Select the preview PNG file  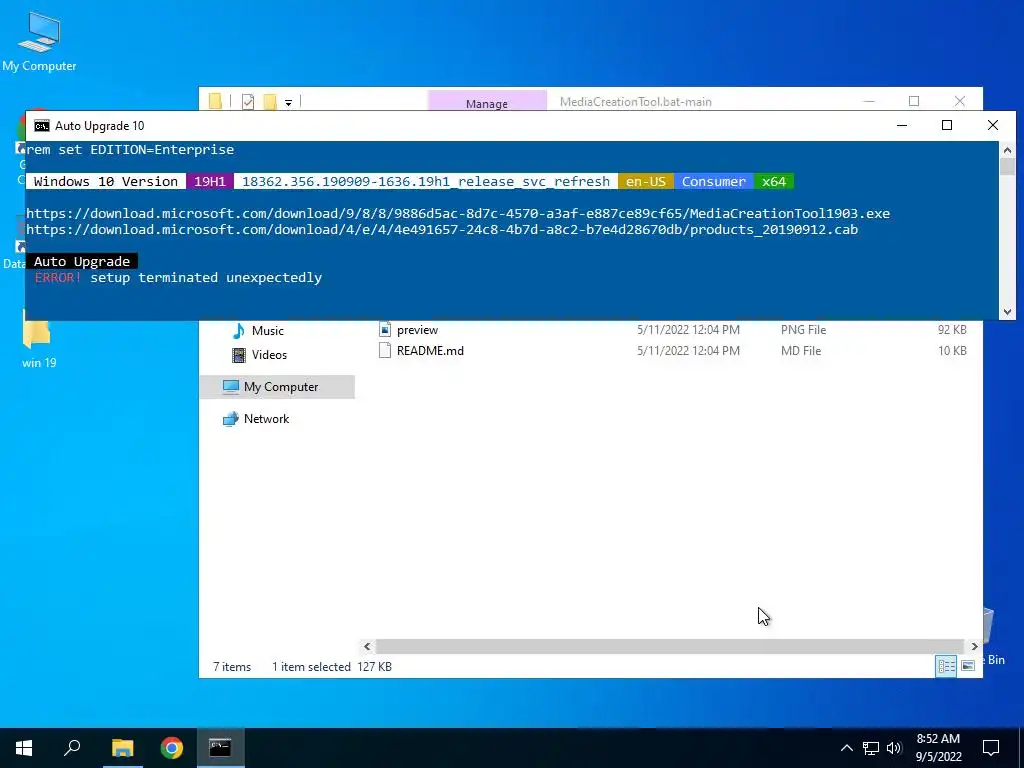click(417, 330)
